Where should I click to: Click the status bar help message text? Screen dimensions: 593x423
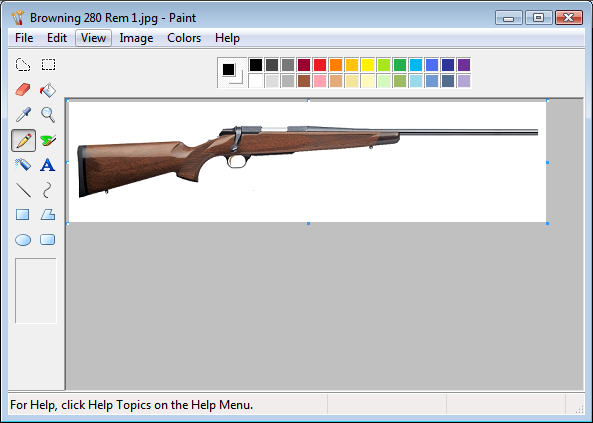click(132, 405)
